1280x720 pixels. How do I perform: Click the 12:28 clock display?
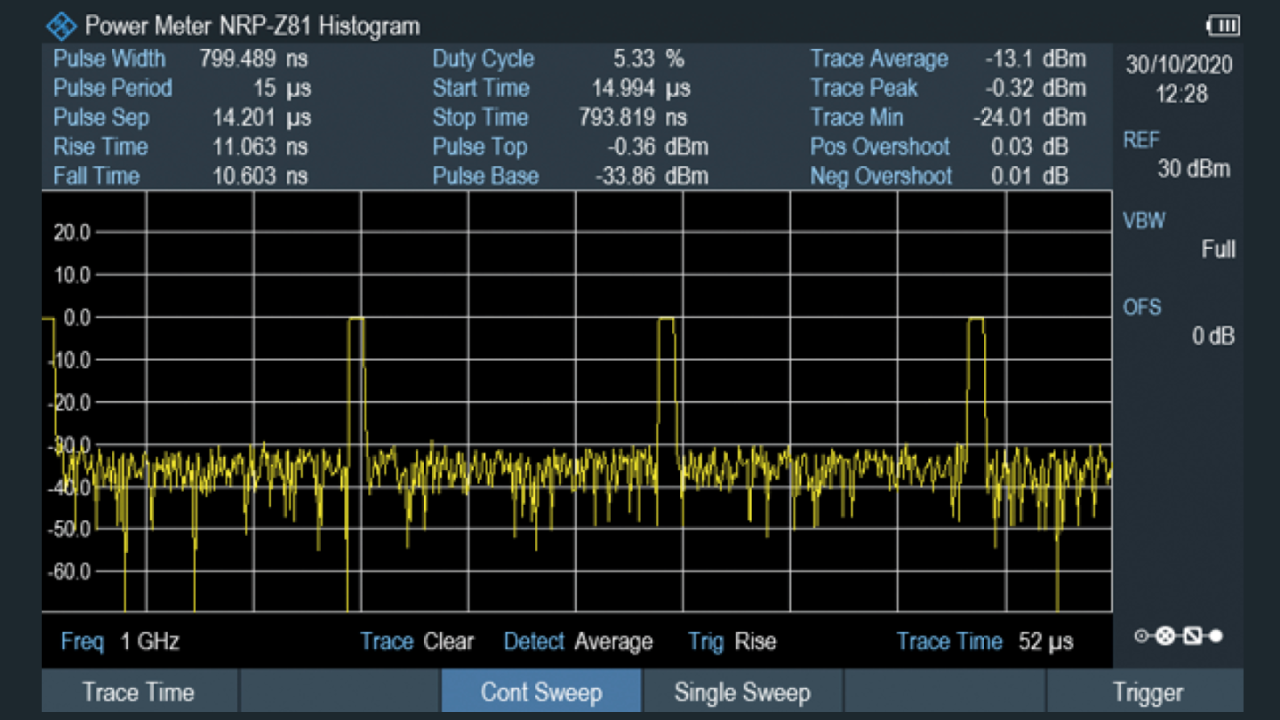coord(1181,95)
